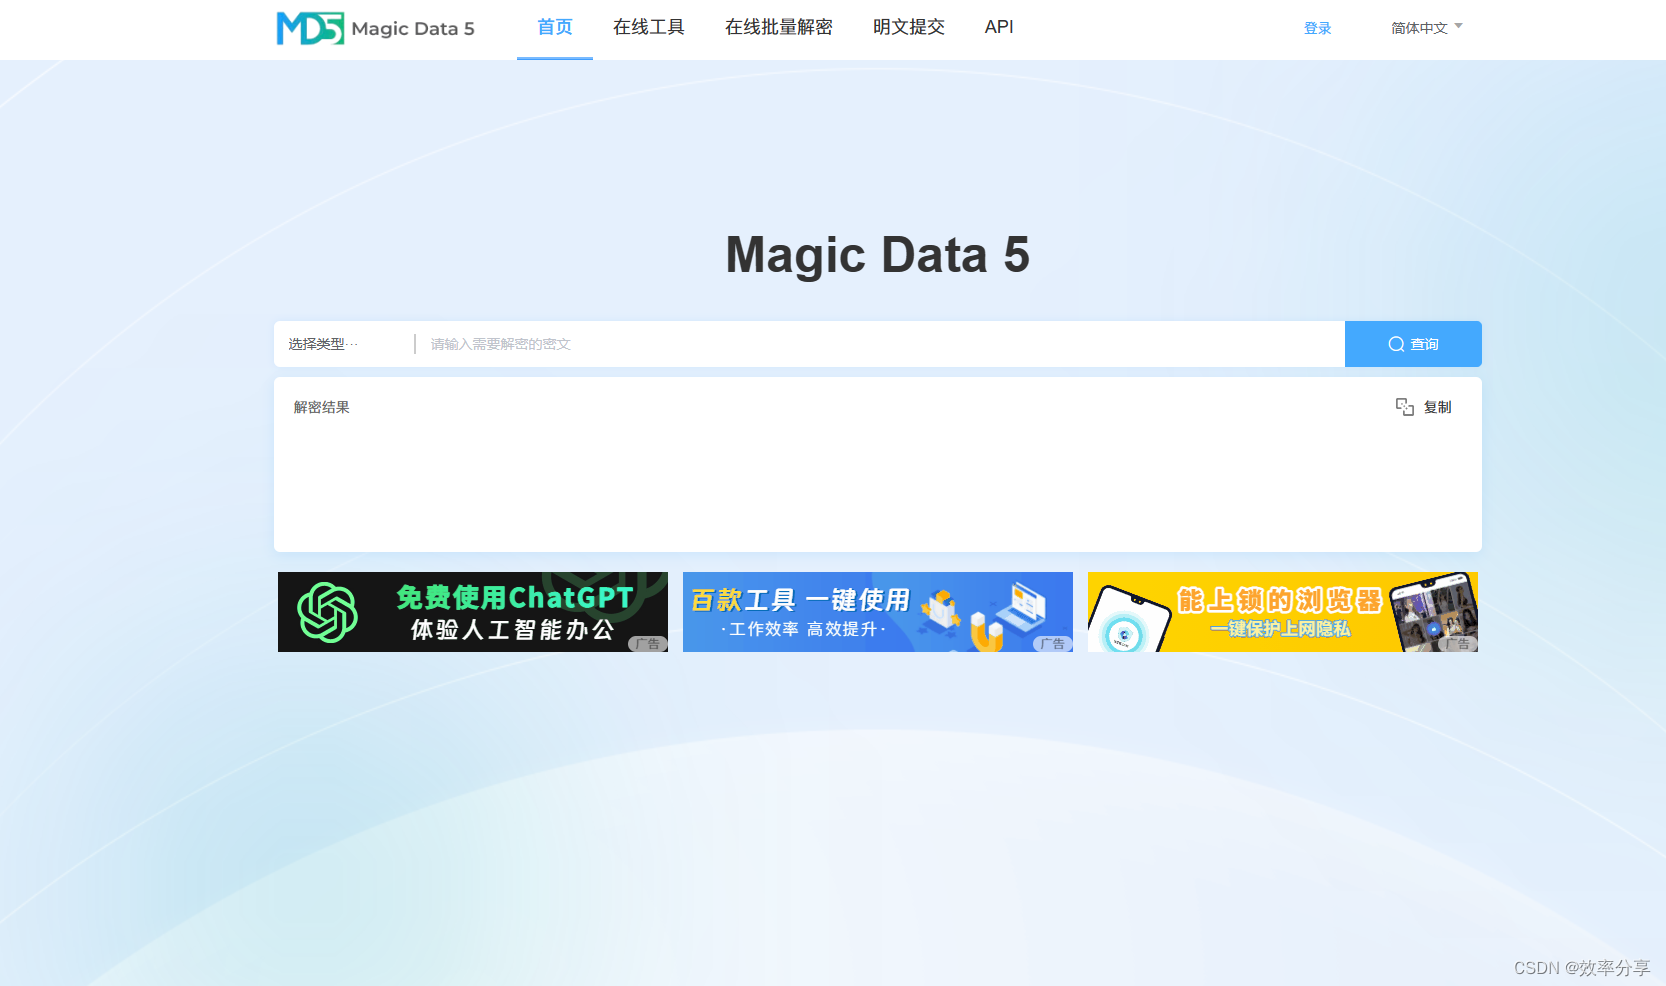1666x986 pixels.
Task: Go to the API navigation item
Action: (998, 27)
